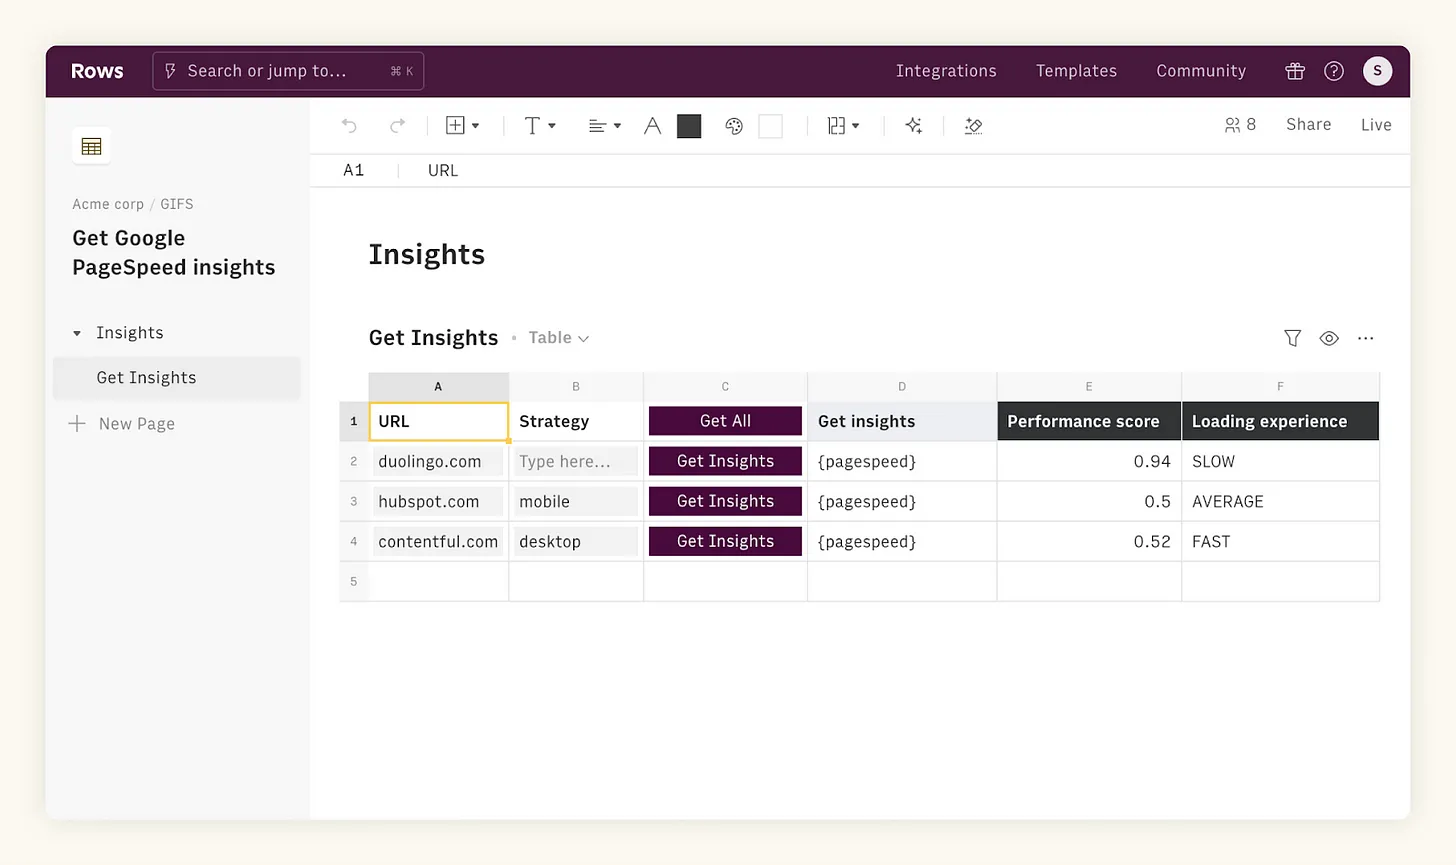The image size is (1456, 865).
Task: Click the Rows logo
Action: pyautogui.click(x=97, y=71)
